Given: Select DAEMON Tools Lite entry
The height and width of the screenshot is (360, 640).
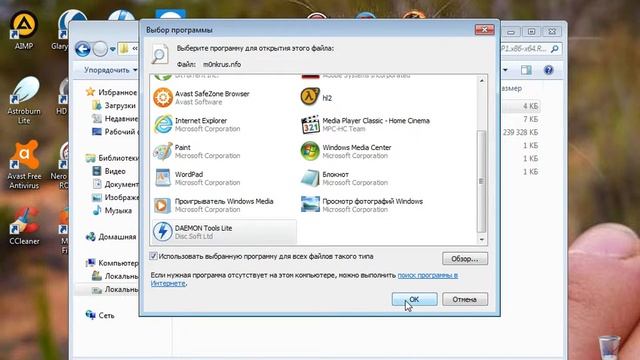Looking at the screenshot, I should click(224, 232).
